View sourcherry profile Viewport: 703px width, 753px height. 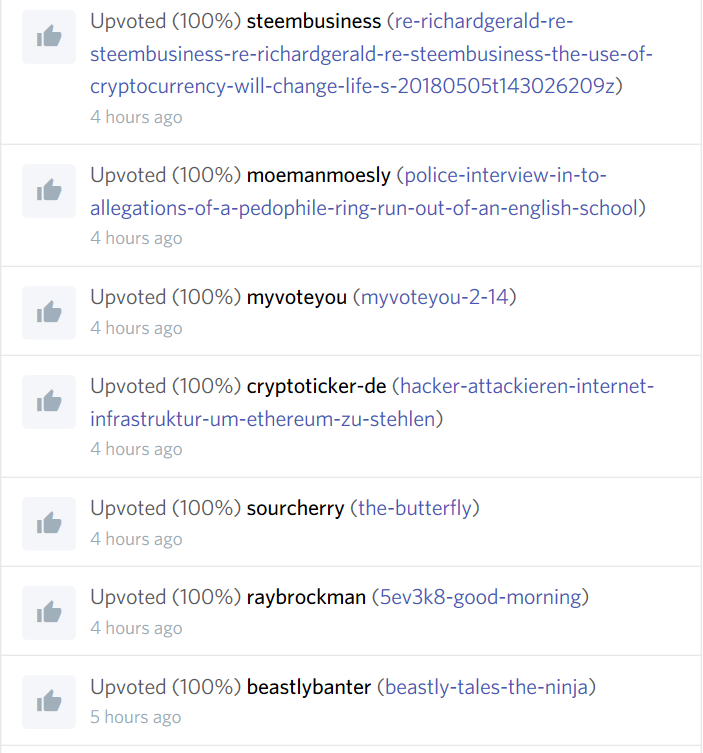(x=295, y=508)
